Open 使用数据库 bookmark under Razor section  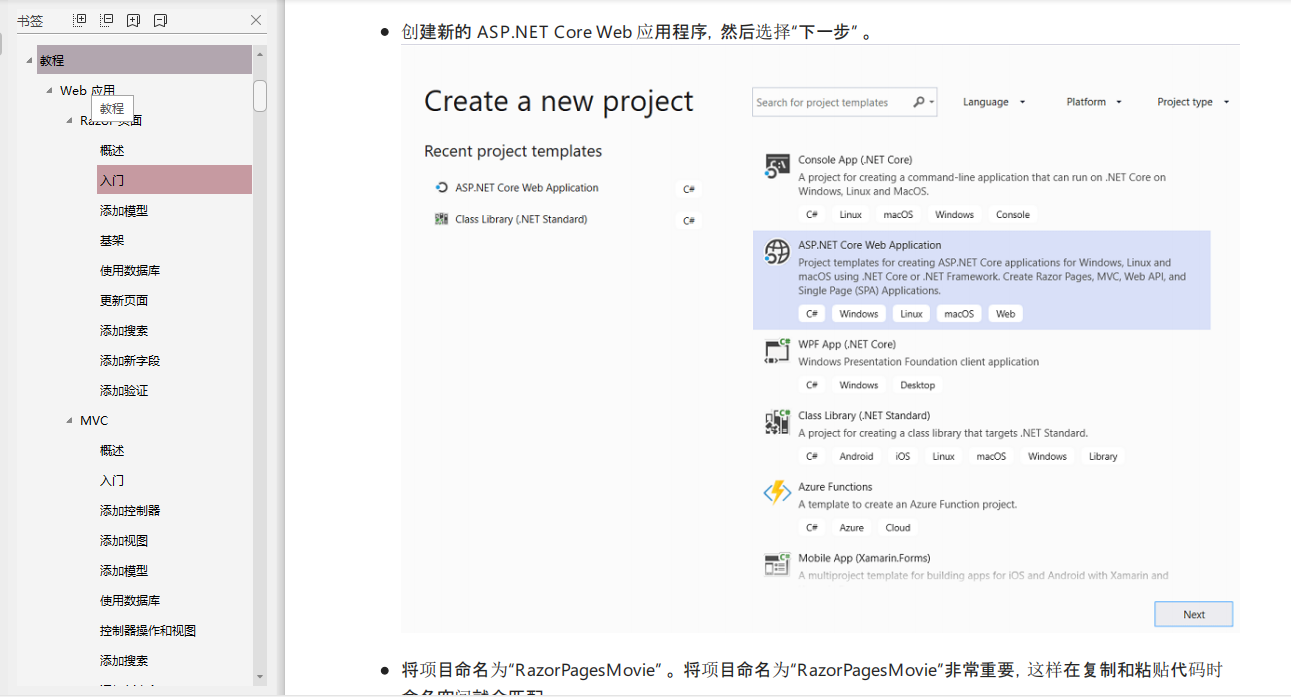point(130,270)
